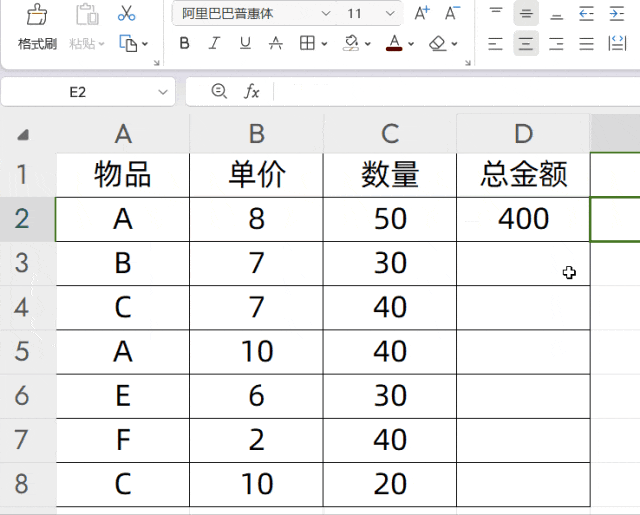
Task: Apply Strikethrough formatting
Action: tap(276, 44)
